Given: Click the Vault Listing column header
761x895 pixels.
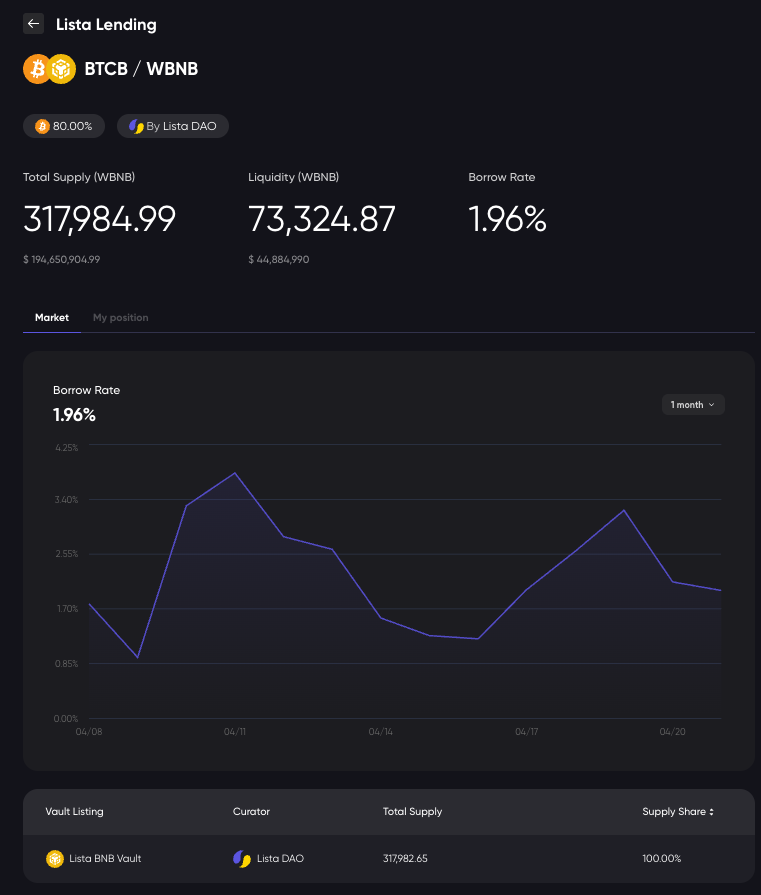Looking at the screenshot, I should (74, 812).
